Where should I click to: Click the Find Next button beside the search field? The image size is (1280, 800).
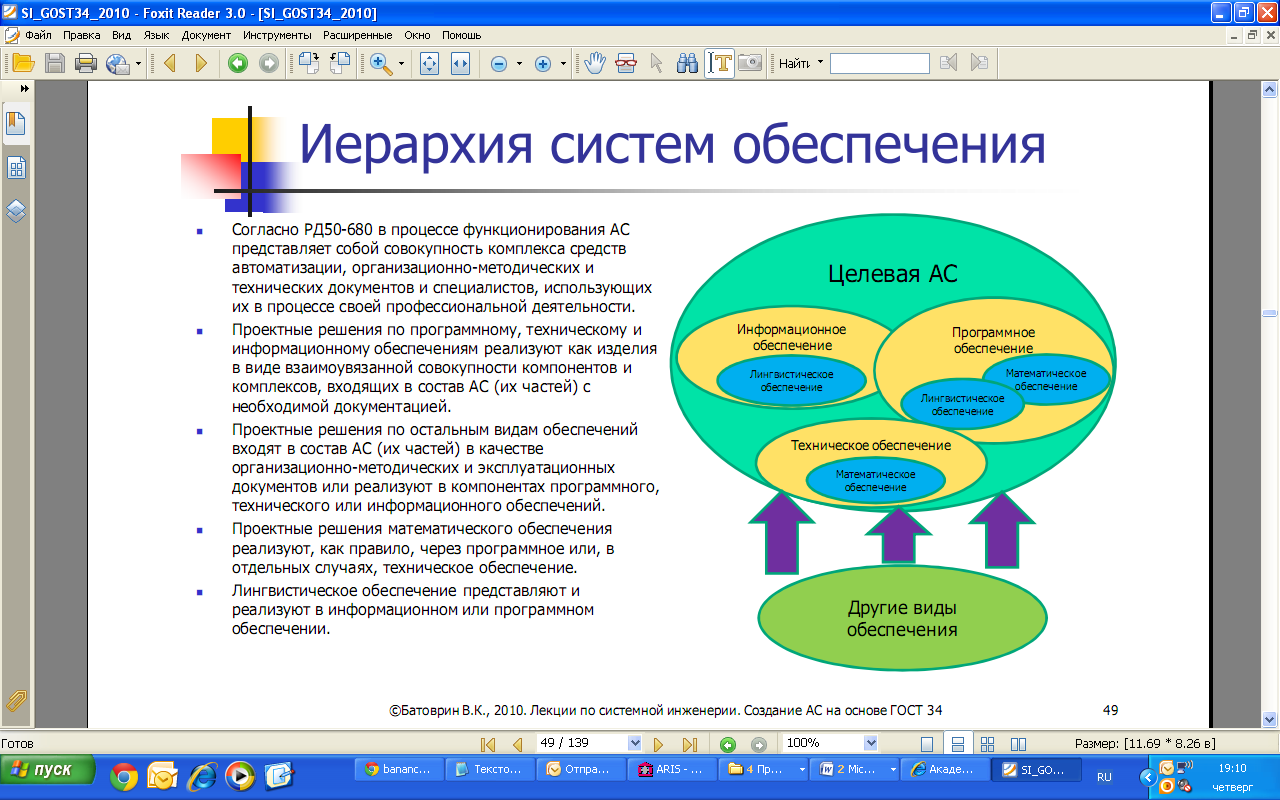point(979,63)
